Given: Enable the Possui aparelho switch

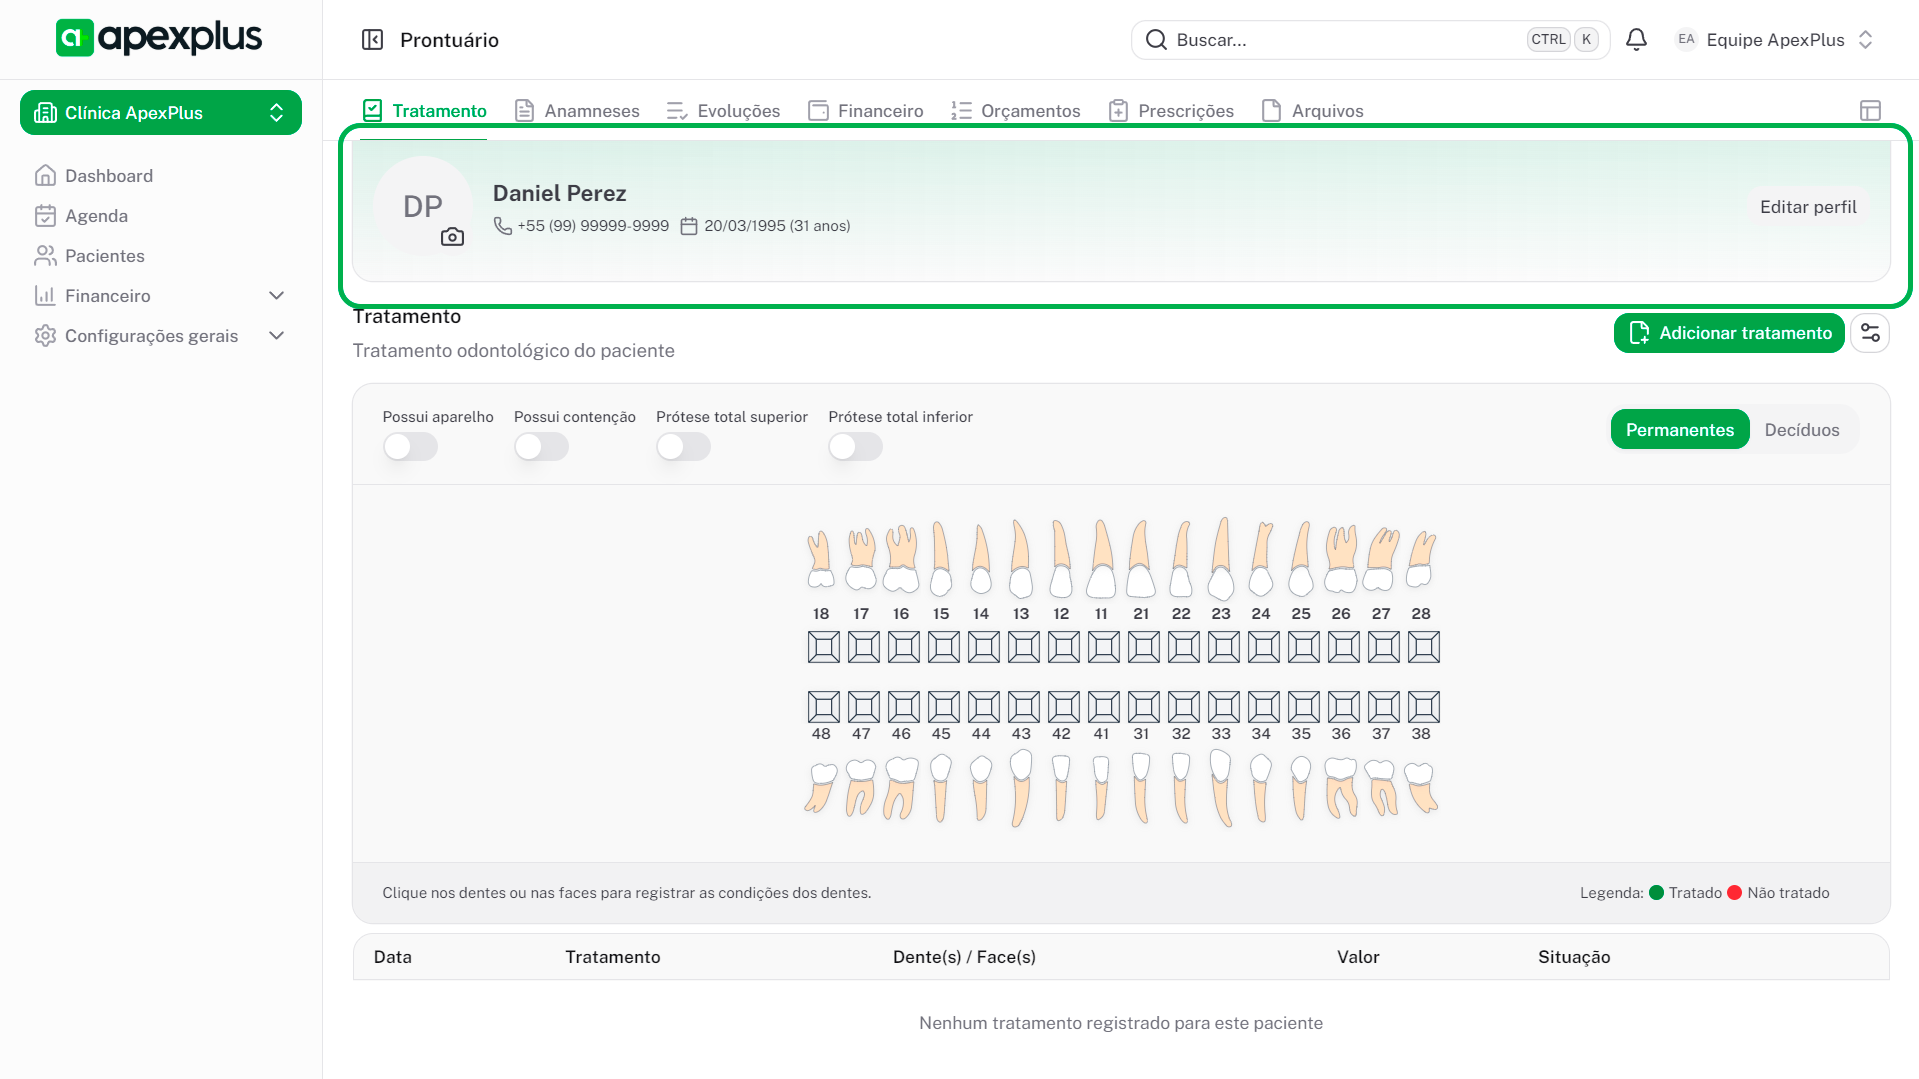Looking at the screenshot, I should [410, 447].
